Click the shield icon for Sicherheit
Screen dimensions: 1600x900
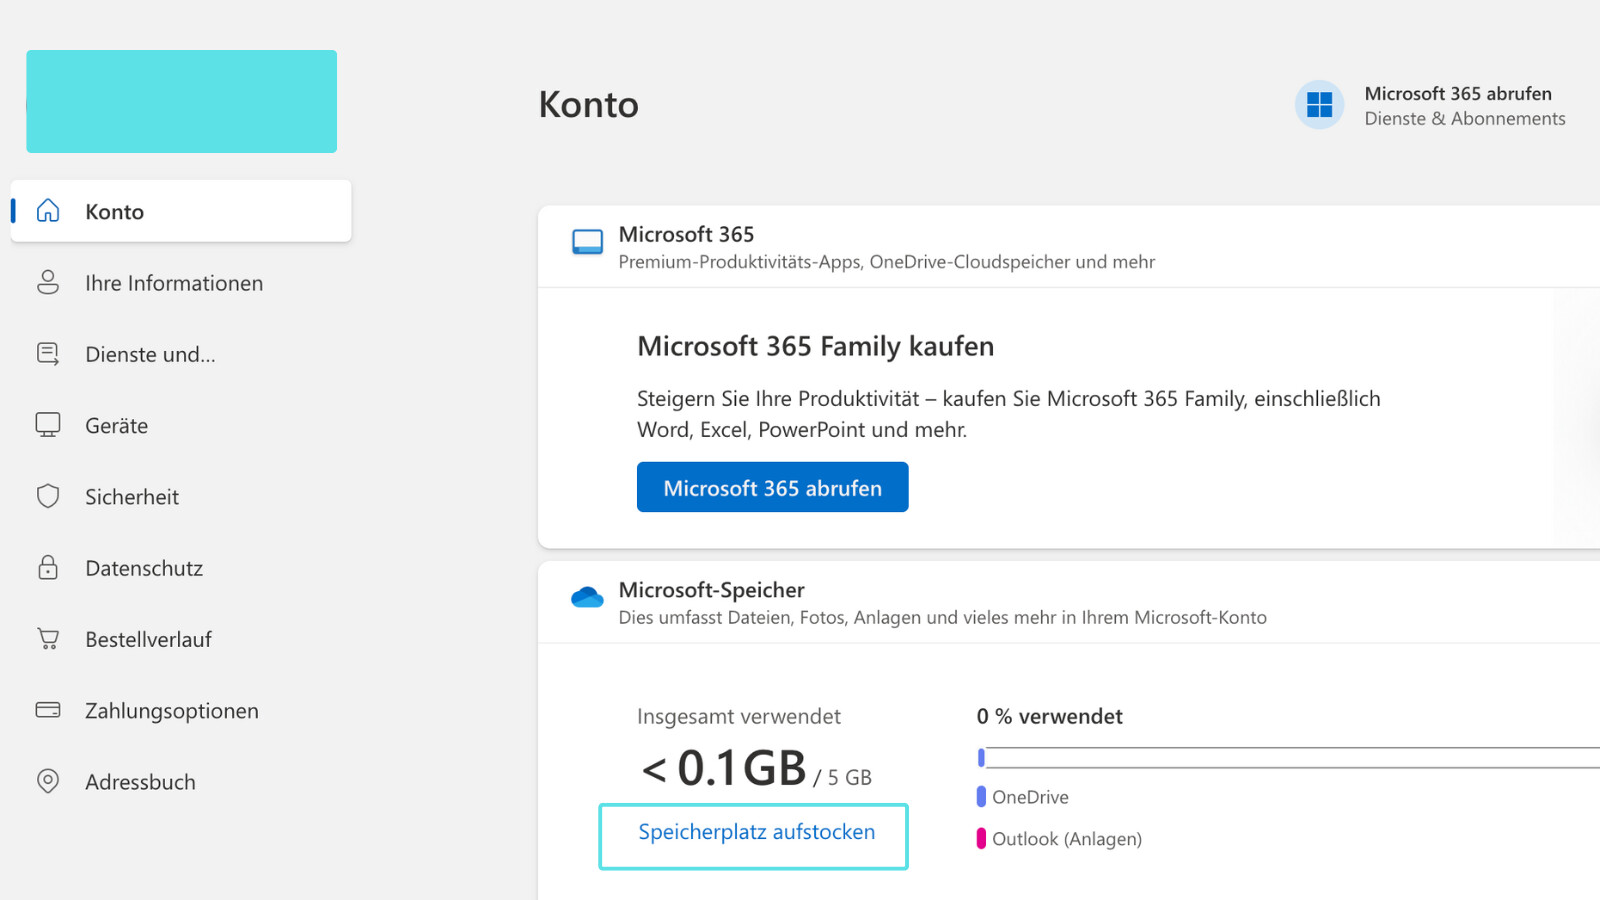coord(48,497)
